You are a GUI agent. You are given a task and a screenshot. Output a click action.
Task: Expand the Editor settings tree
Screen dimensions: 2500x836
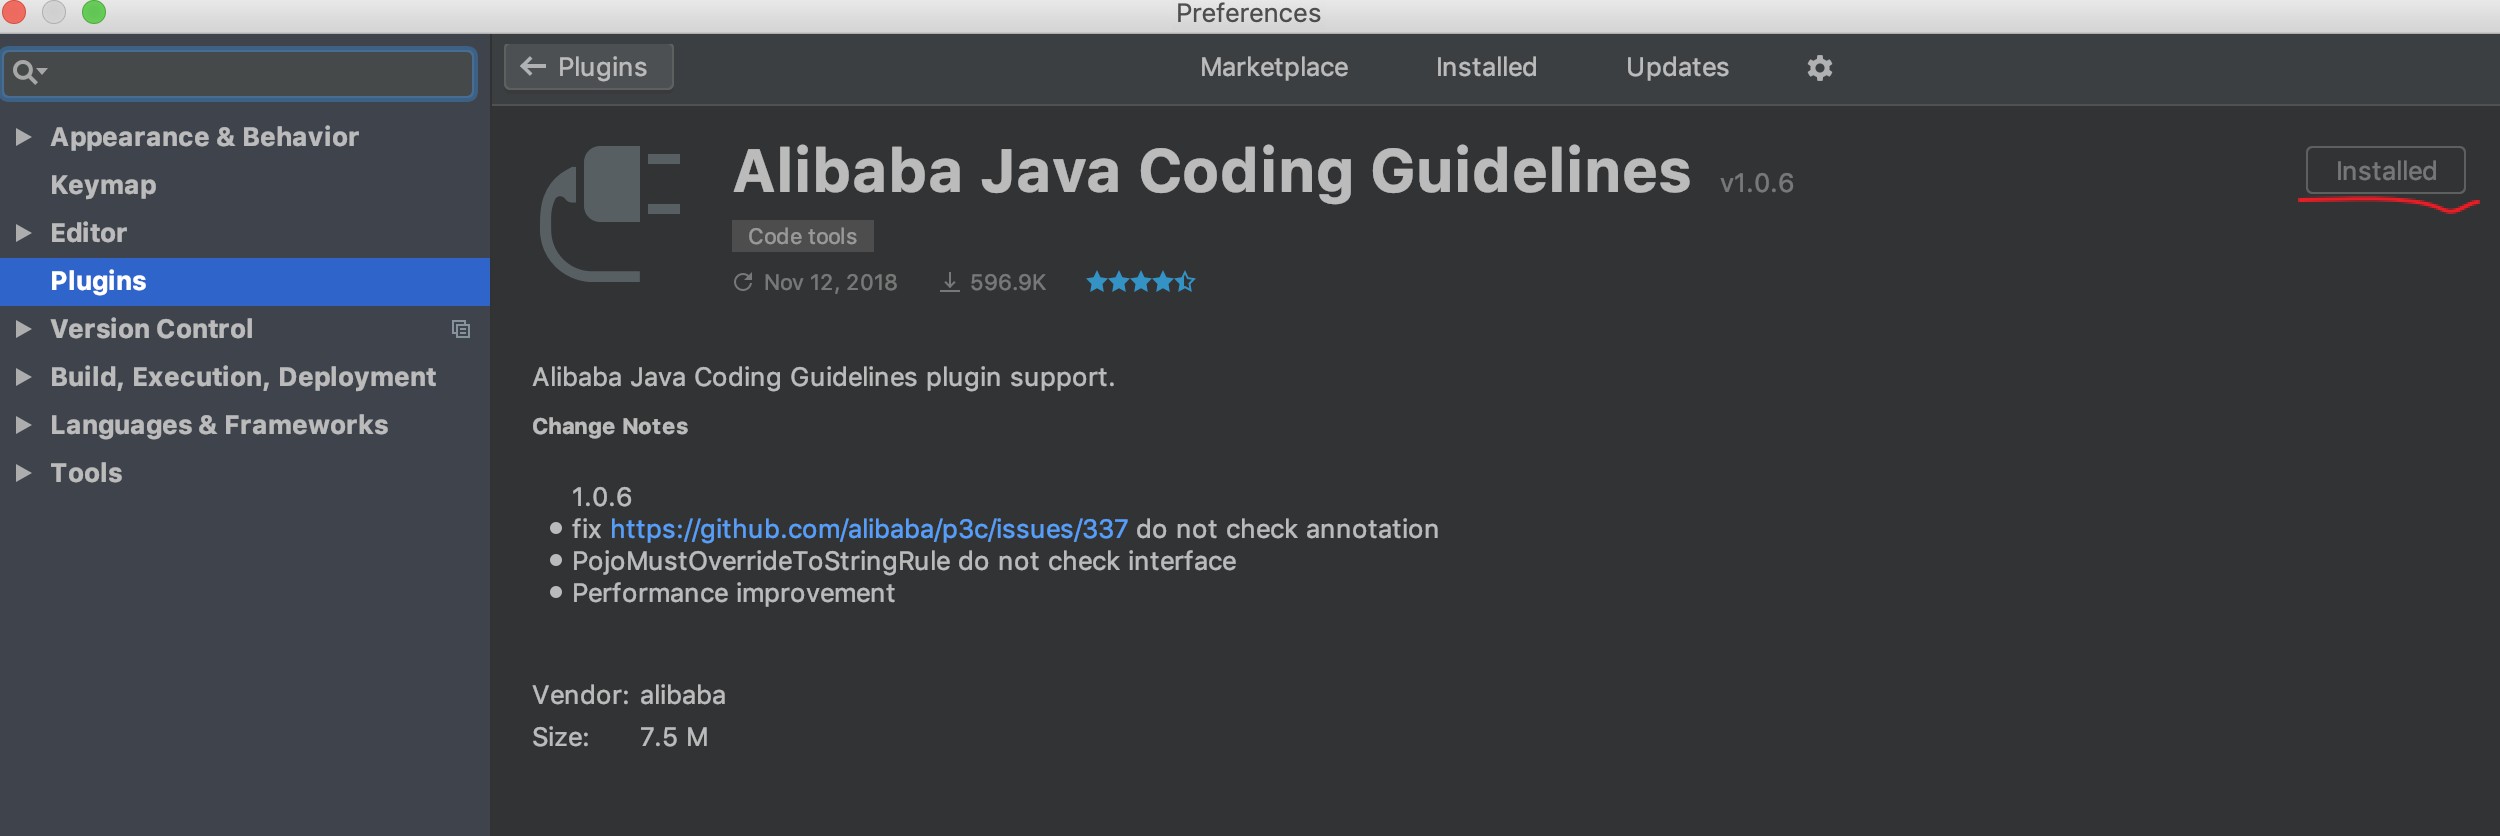click(23, 233)
